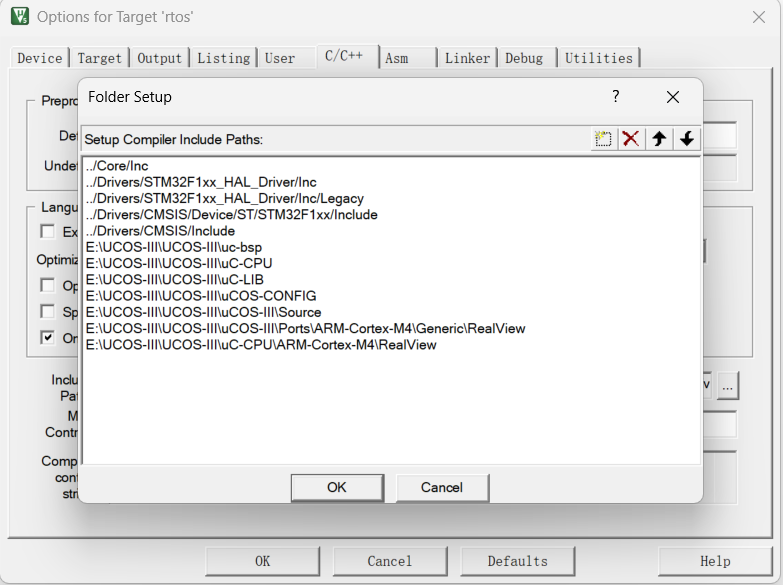783x585 pixels.
Task: Select ../Drivers/STM32F1xx_HAL_Driver/Inc path
Action: tap(201, 182)
